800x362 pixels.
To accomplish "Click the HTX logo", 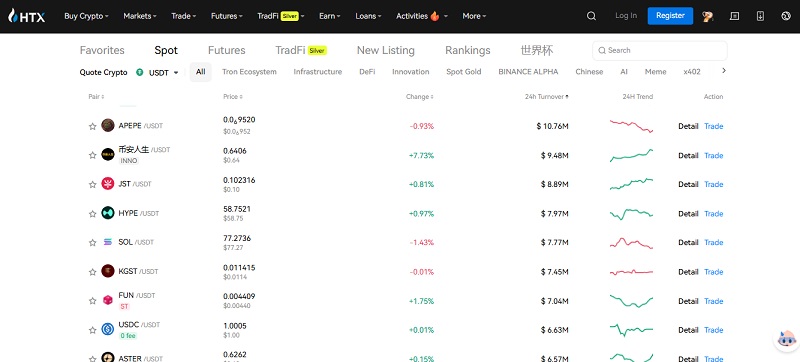I will 27,16.
